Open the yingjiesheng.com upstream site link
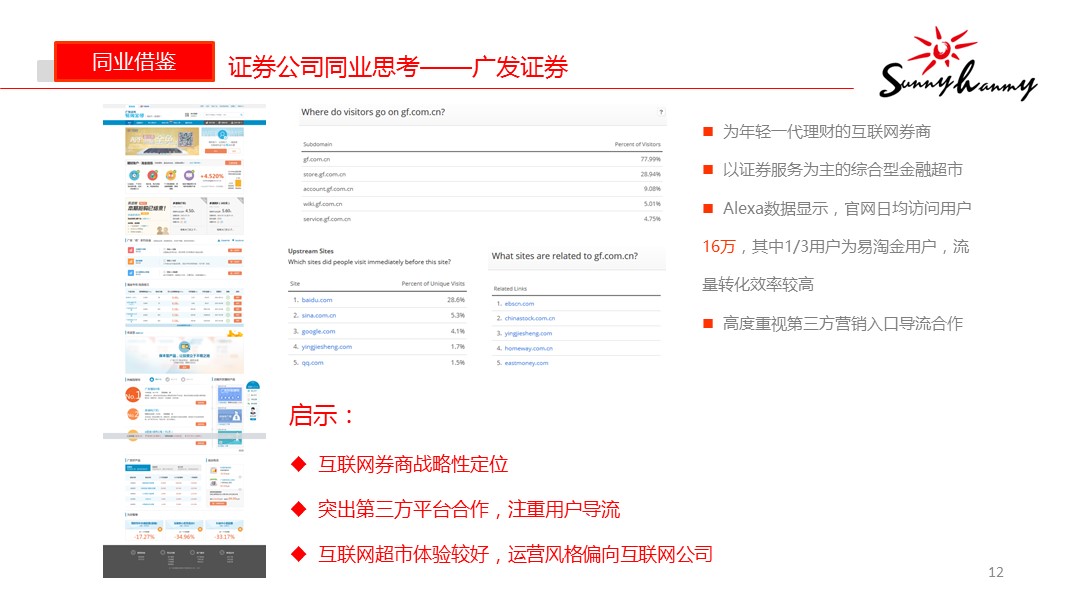This screenshot has width=1067, height=600. [x=327, y=347]
